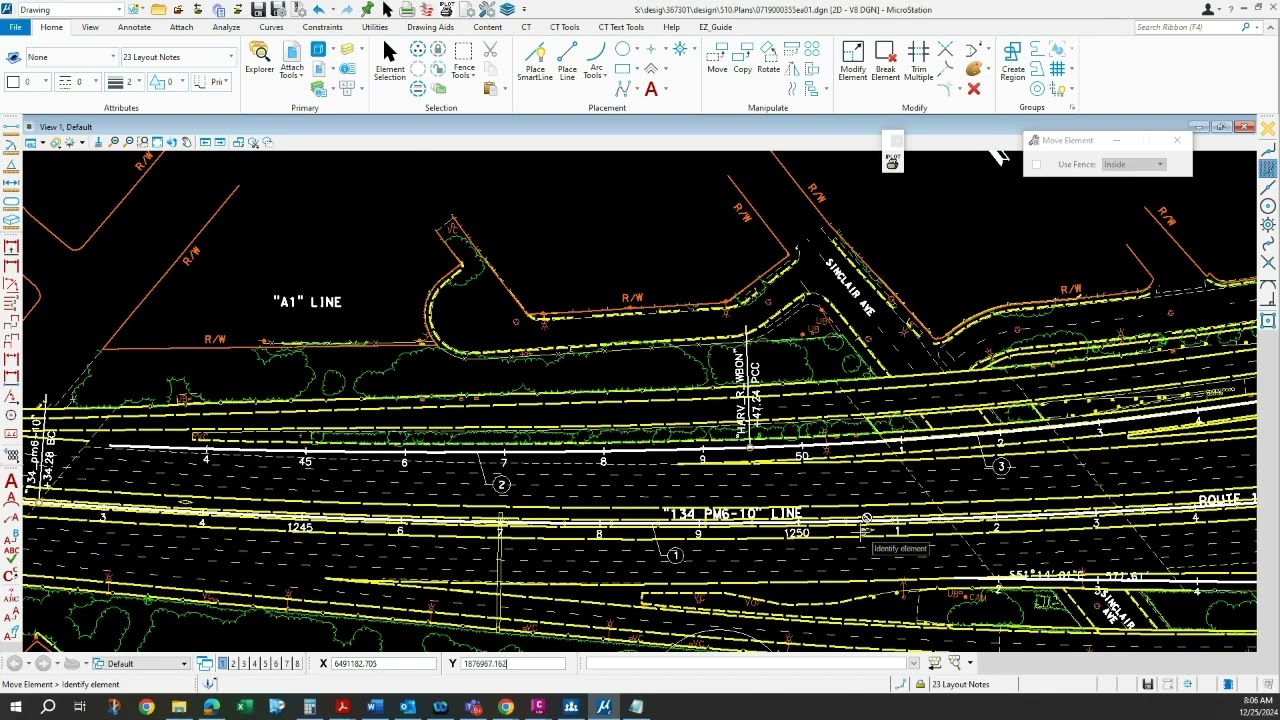Image resolution: width=1280 pixels, height=720 pixels.
Task: Click the Windows Start button
Action: coord(15,707)
